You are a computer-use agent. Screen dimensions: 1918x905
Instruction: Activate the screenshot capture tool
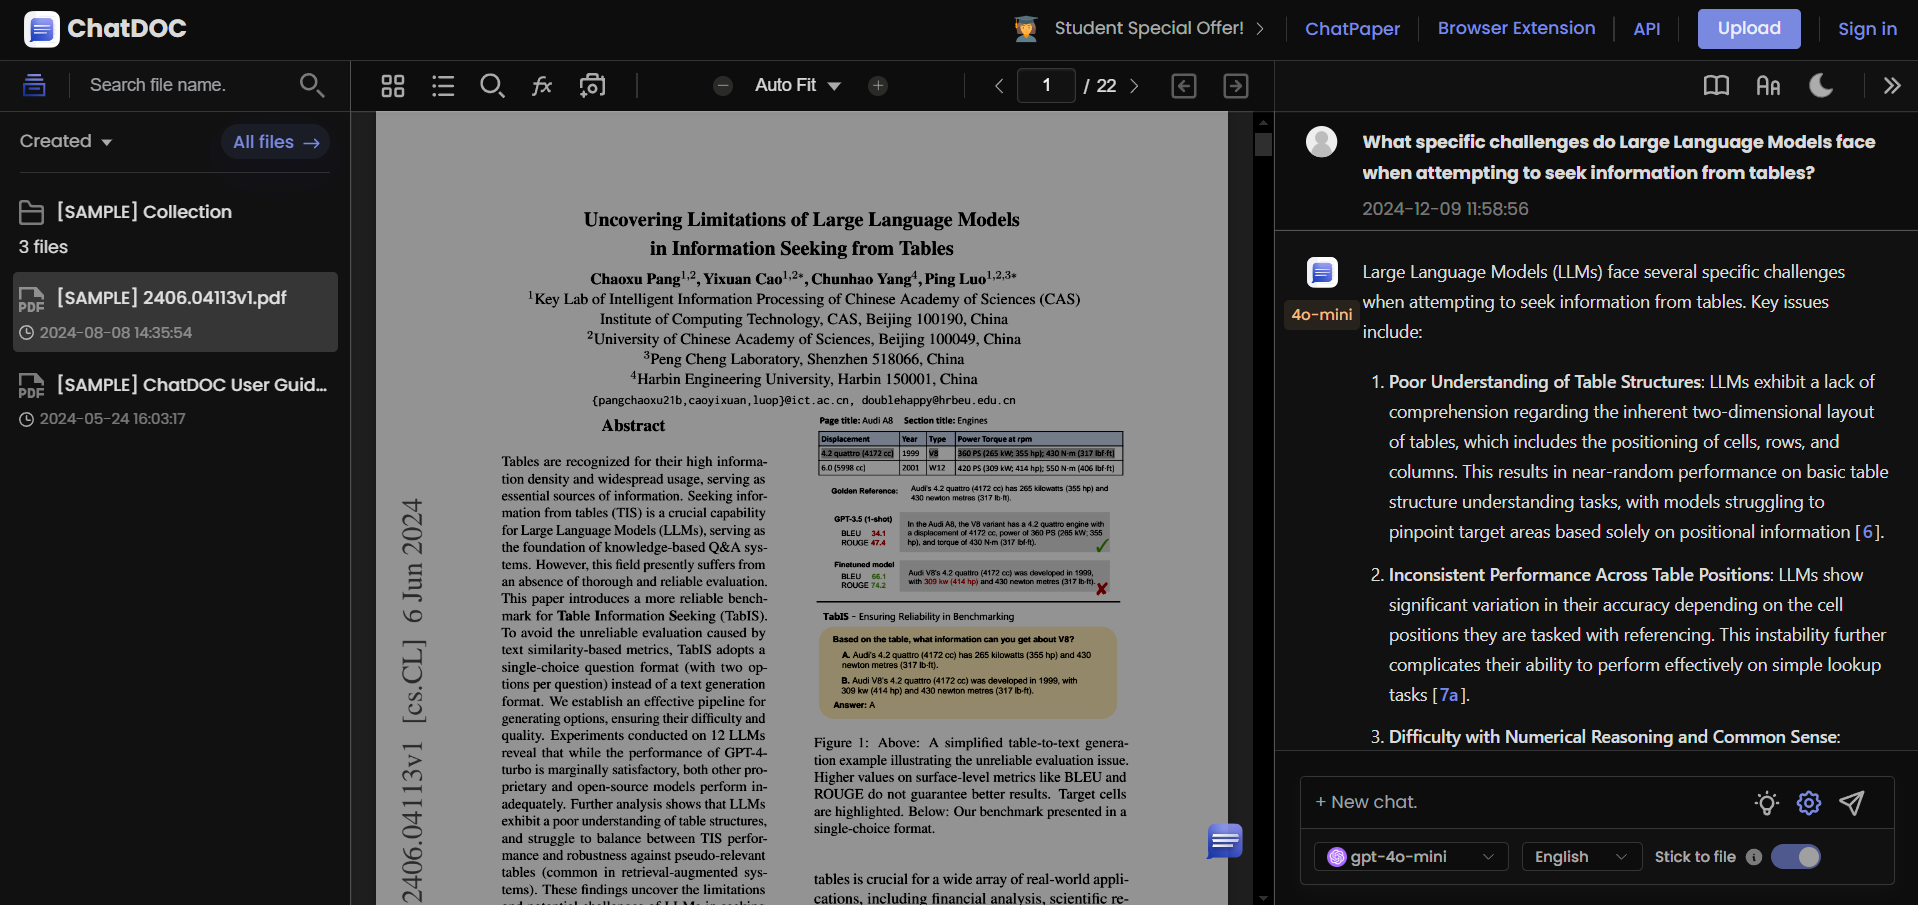[592, 86]
